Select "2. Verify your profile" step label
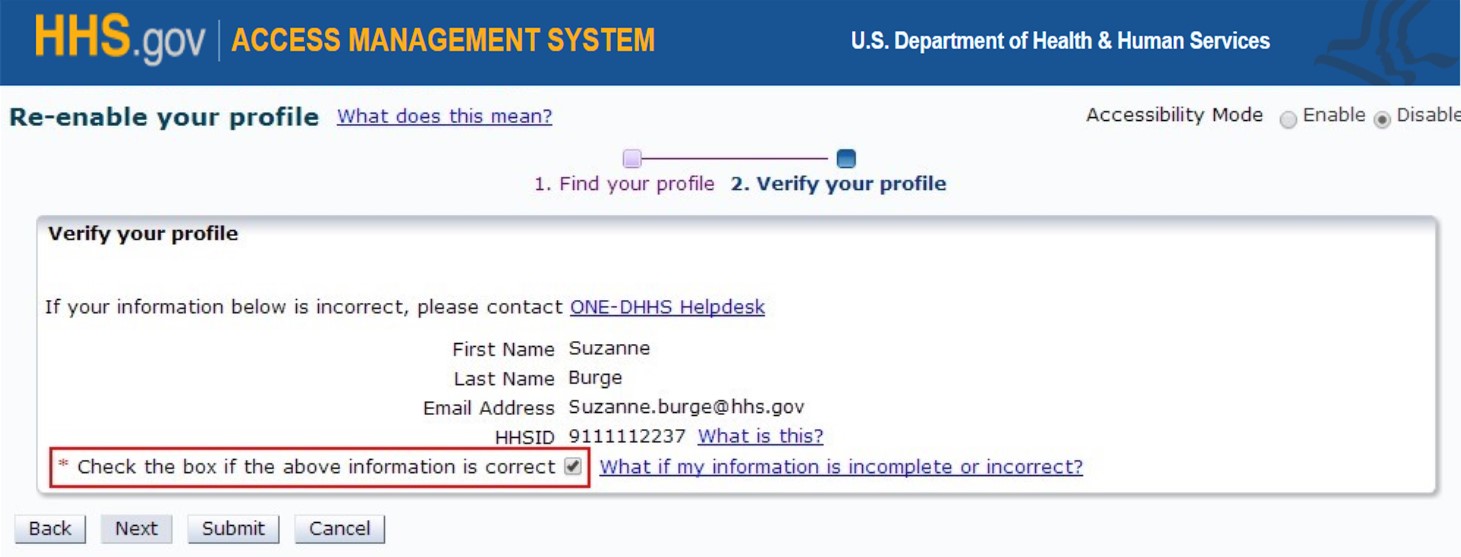The width and height of the screenshot is (1461, 557). 838,184
